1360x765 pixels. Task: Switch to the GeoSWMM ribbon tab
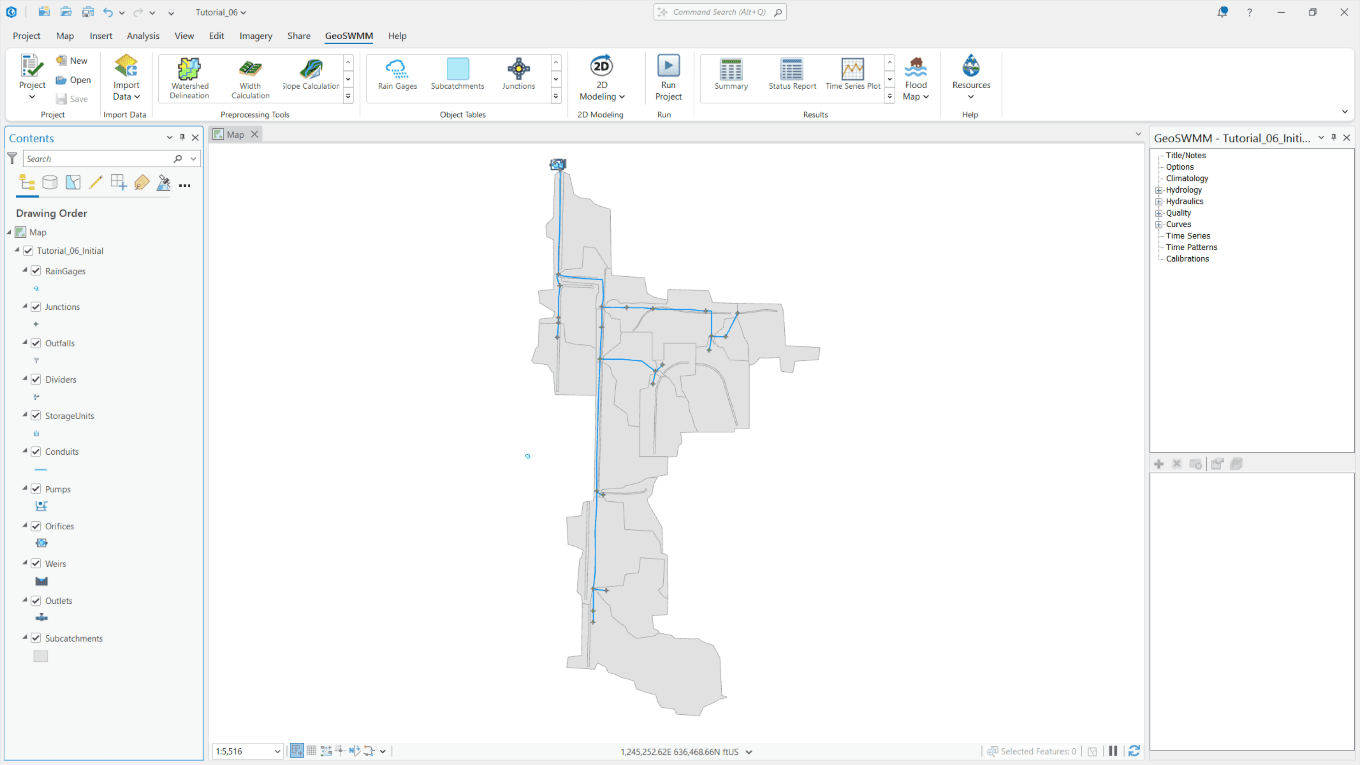348,36
